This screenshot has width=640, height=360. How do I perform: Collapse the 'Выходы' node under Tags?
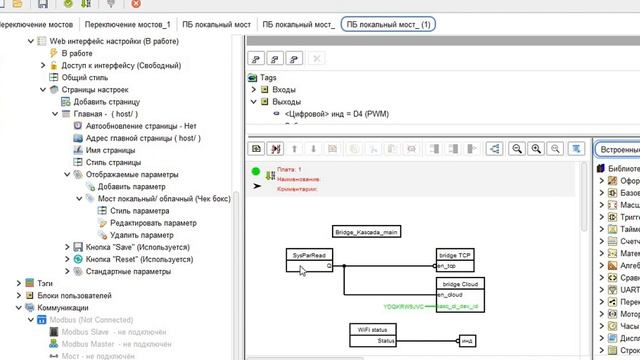coord(253,102)
